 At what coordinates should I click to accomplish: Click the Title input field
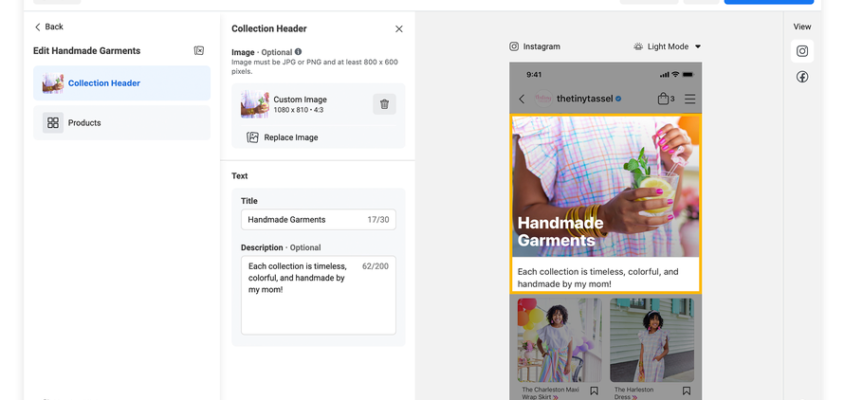[x=318, y=220]
